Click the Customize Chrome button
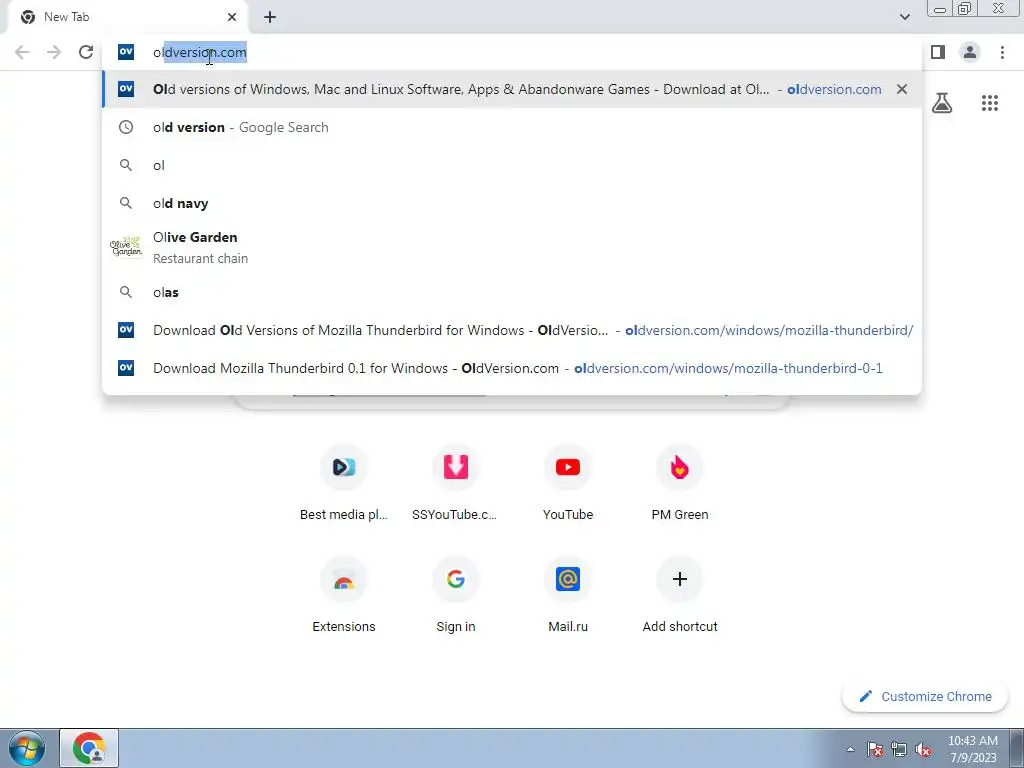Image resolution: width=1024 pixels, height=768 pixels. coord(925,697)
